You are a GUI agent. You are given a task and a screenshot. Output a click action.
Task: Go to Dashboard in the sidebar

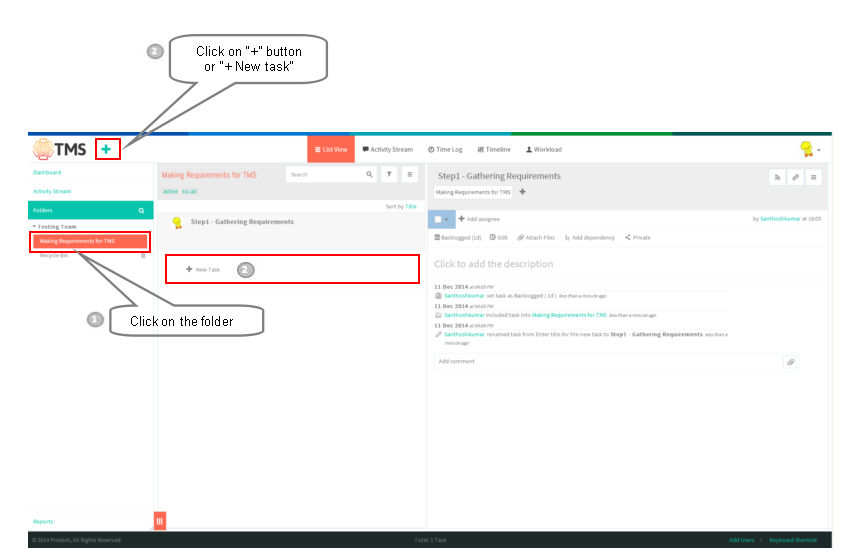click(x=47, y=173)
